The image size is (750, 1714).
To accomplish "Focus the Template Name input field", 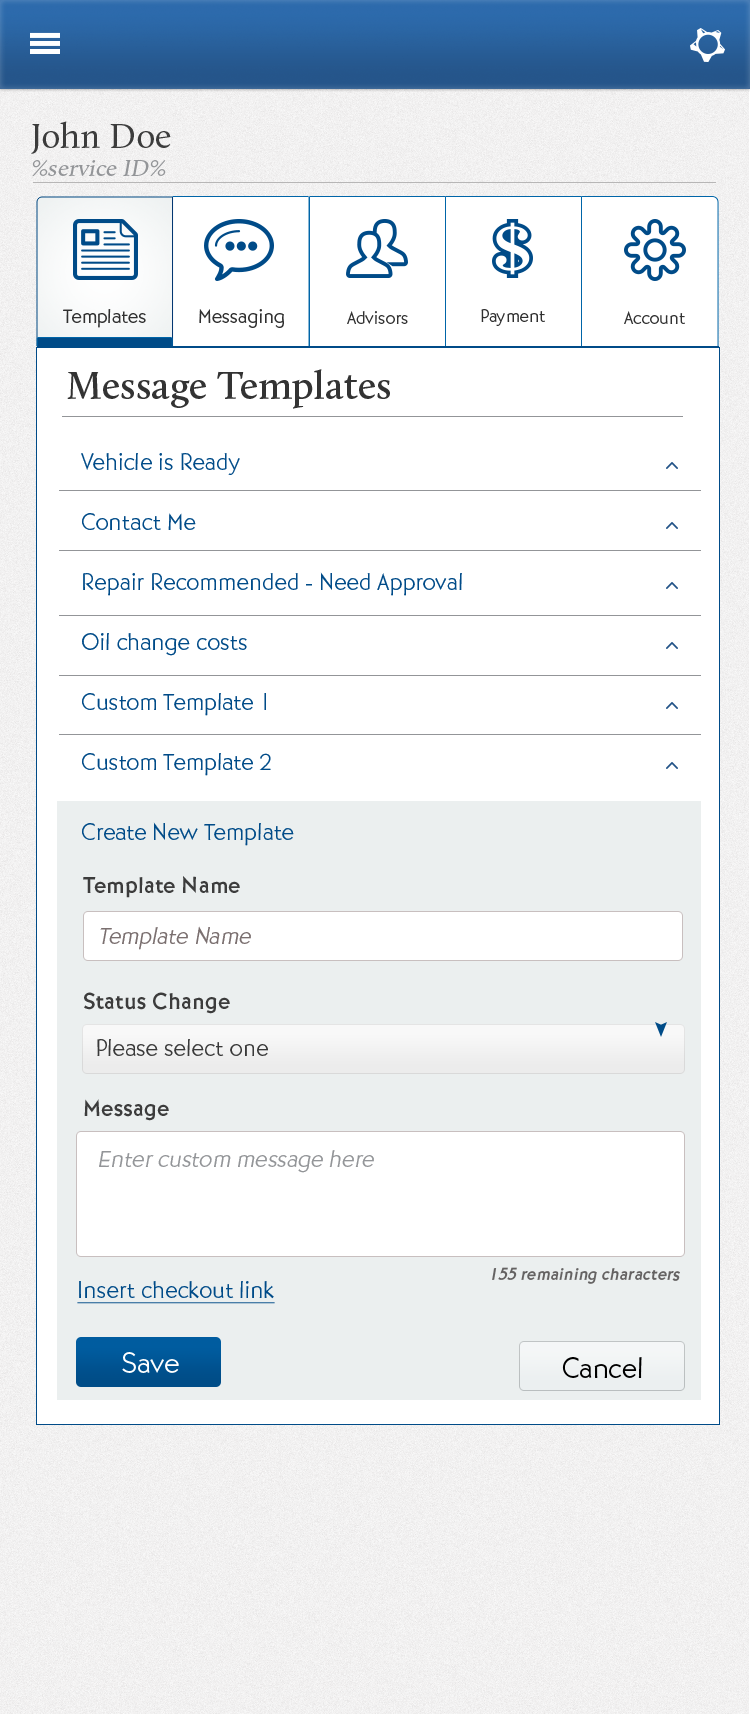I will (383, 936).
